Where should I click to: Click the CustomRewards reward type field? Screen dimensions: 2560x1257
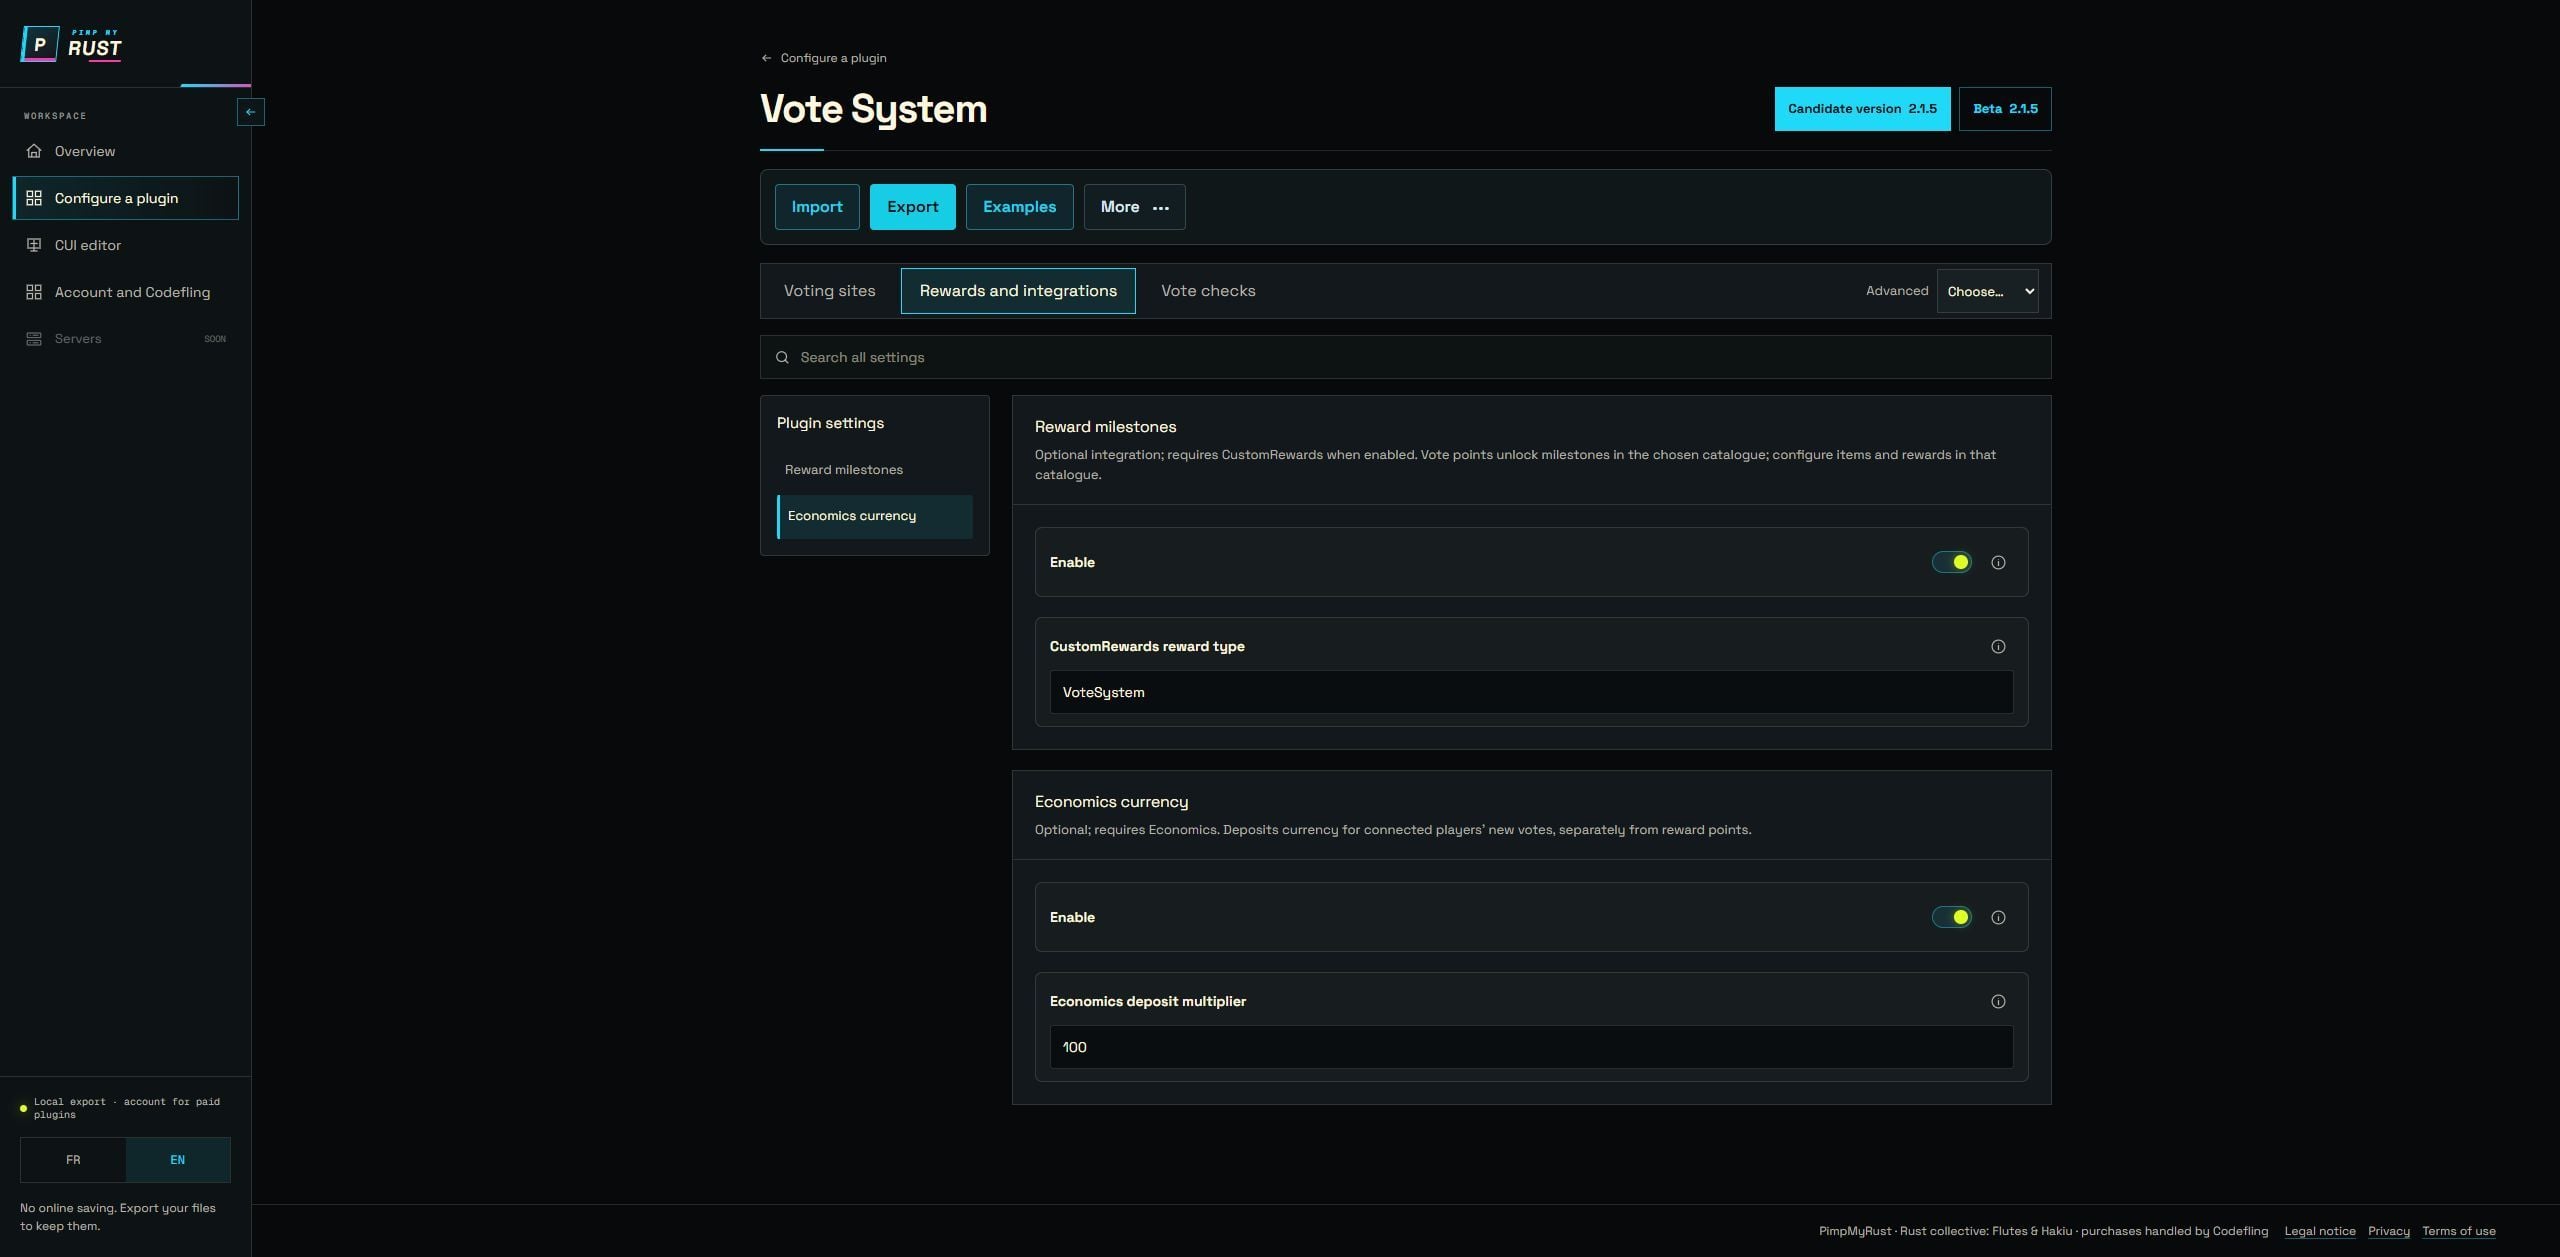click(x=1531, y=692)
